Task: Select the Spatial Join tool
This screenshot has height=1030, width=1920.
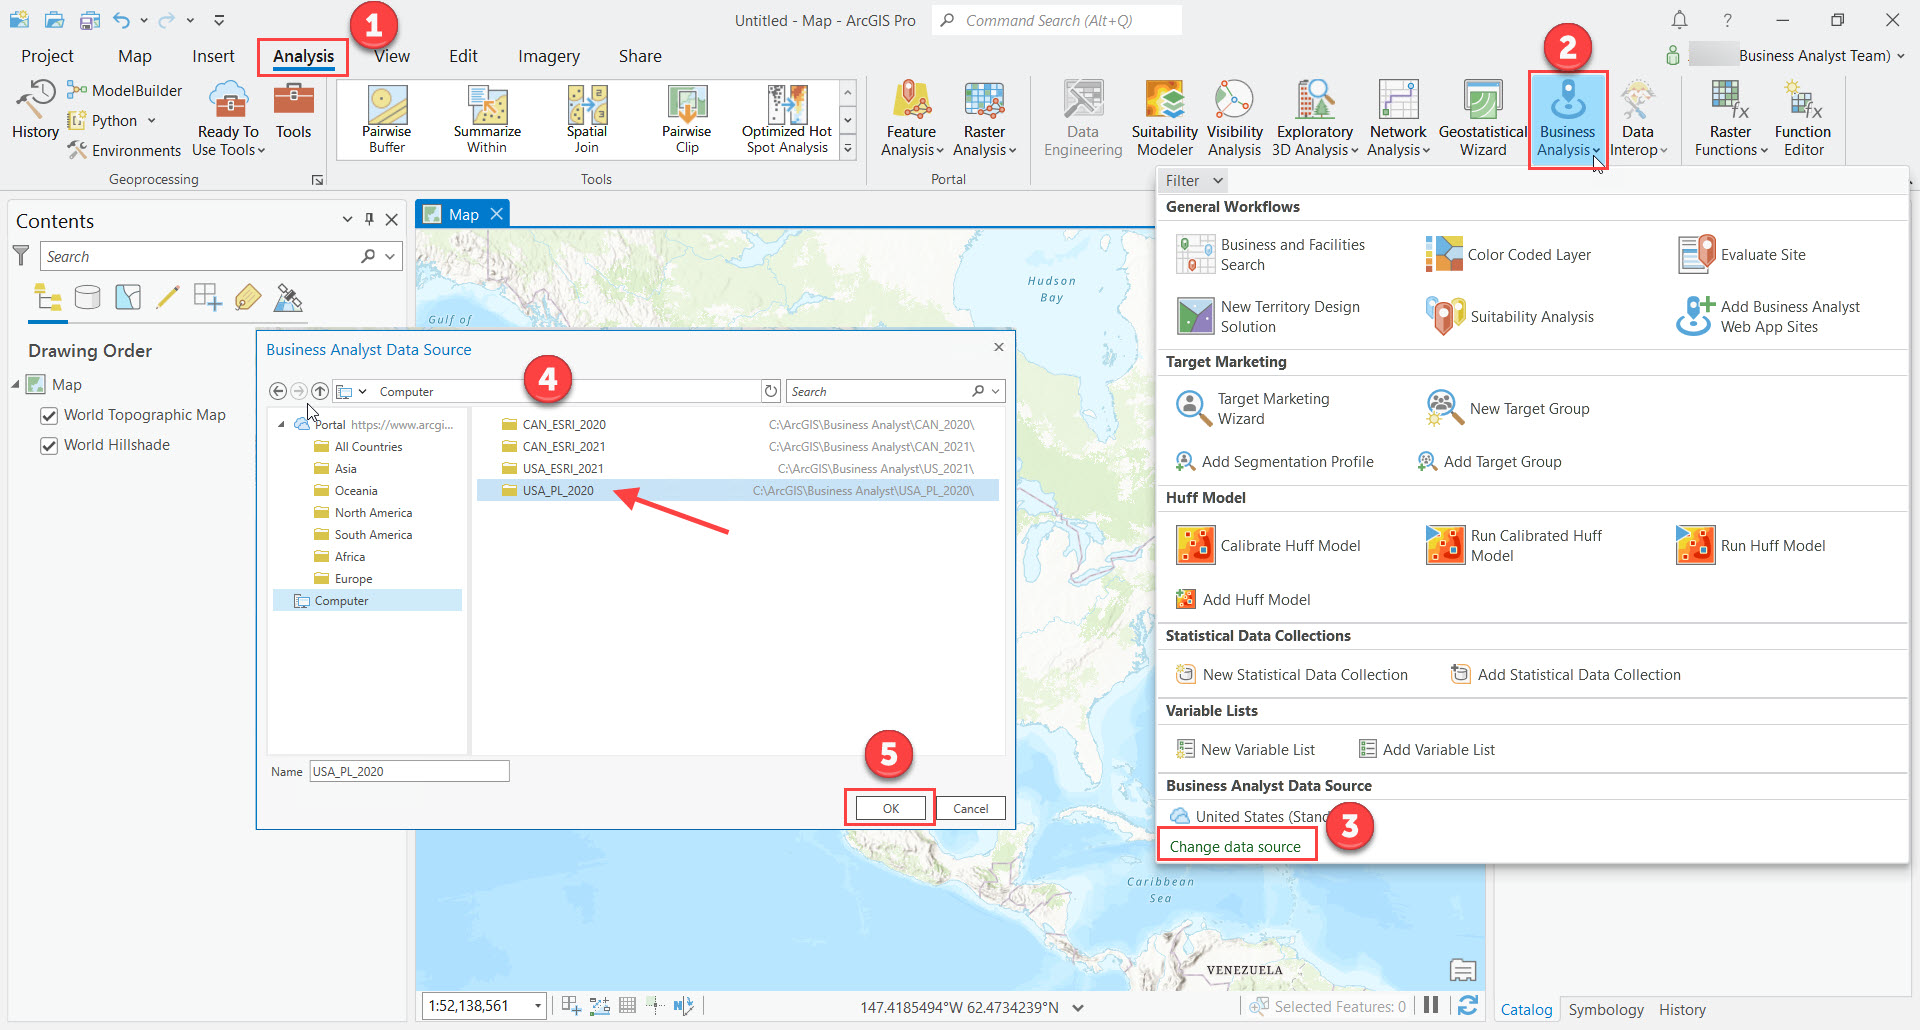Action: (587, 117)
